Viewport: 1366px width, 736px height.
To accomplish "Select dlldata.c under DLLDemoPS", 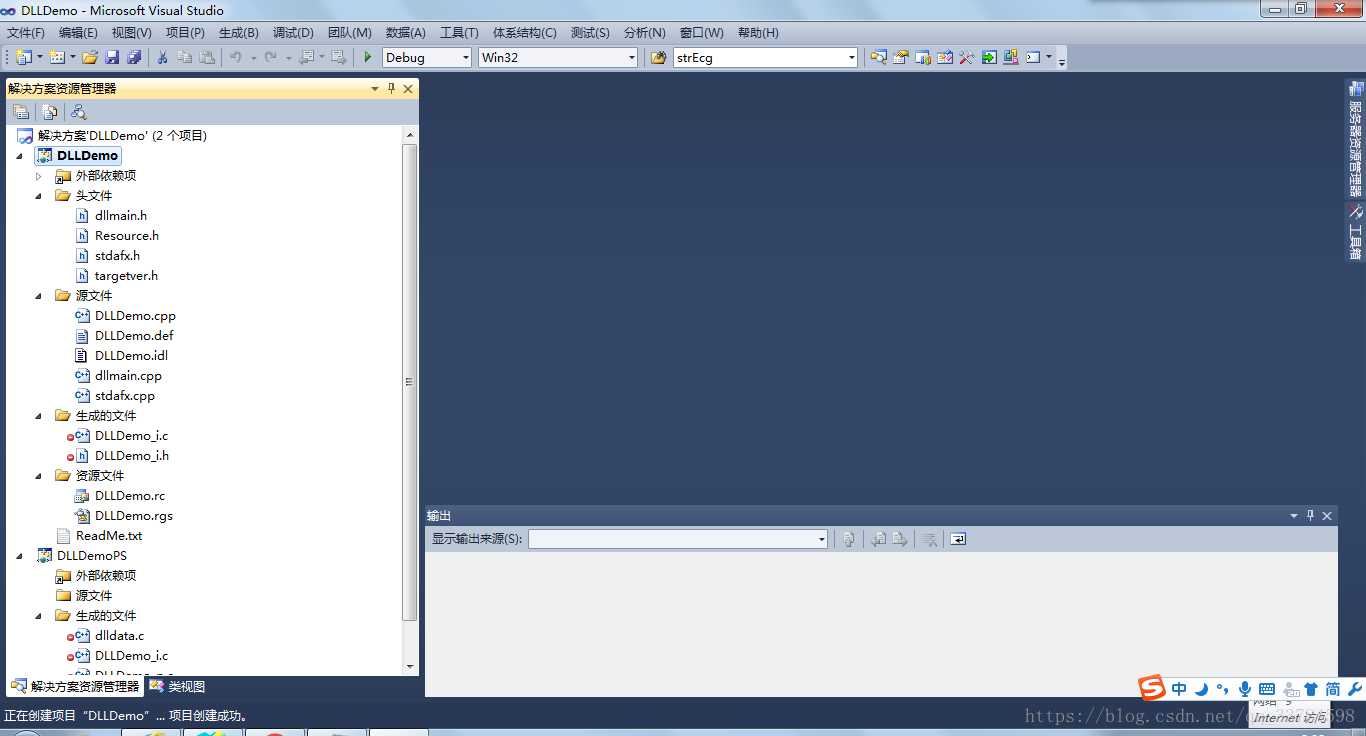I will pyautogui.click(x=119, y=636).
